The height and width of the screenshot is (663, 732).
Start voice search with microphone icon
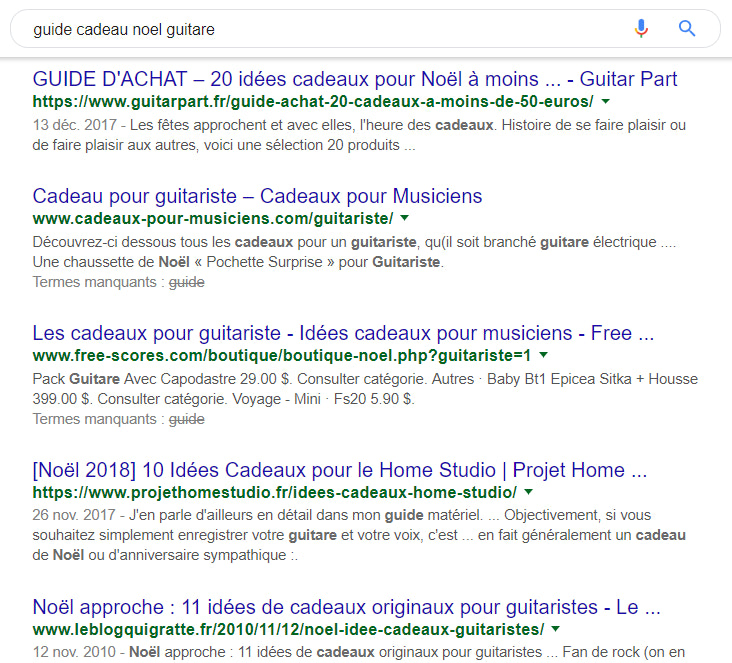pos(641,29)
